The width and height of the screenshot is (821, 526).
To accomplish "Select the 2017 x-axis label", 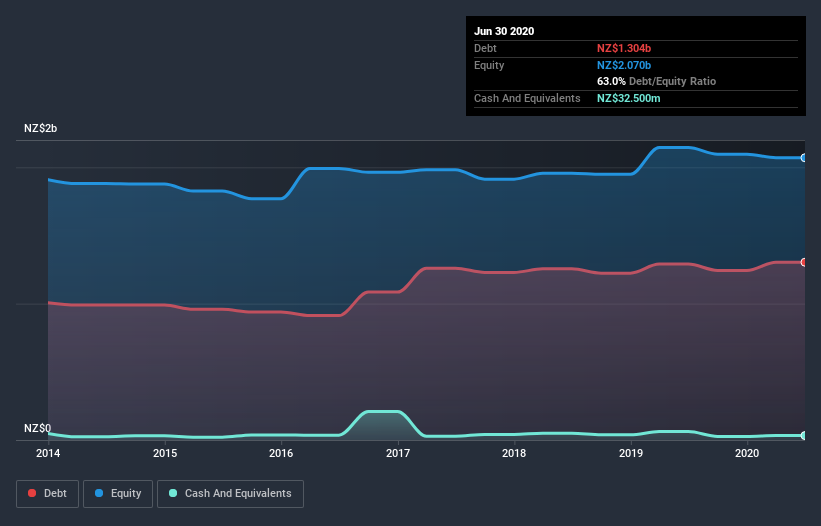I will pos(398,453).
